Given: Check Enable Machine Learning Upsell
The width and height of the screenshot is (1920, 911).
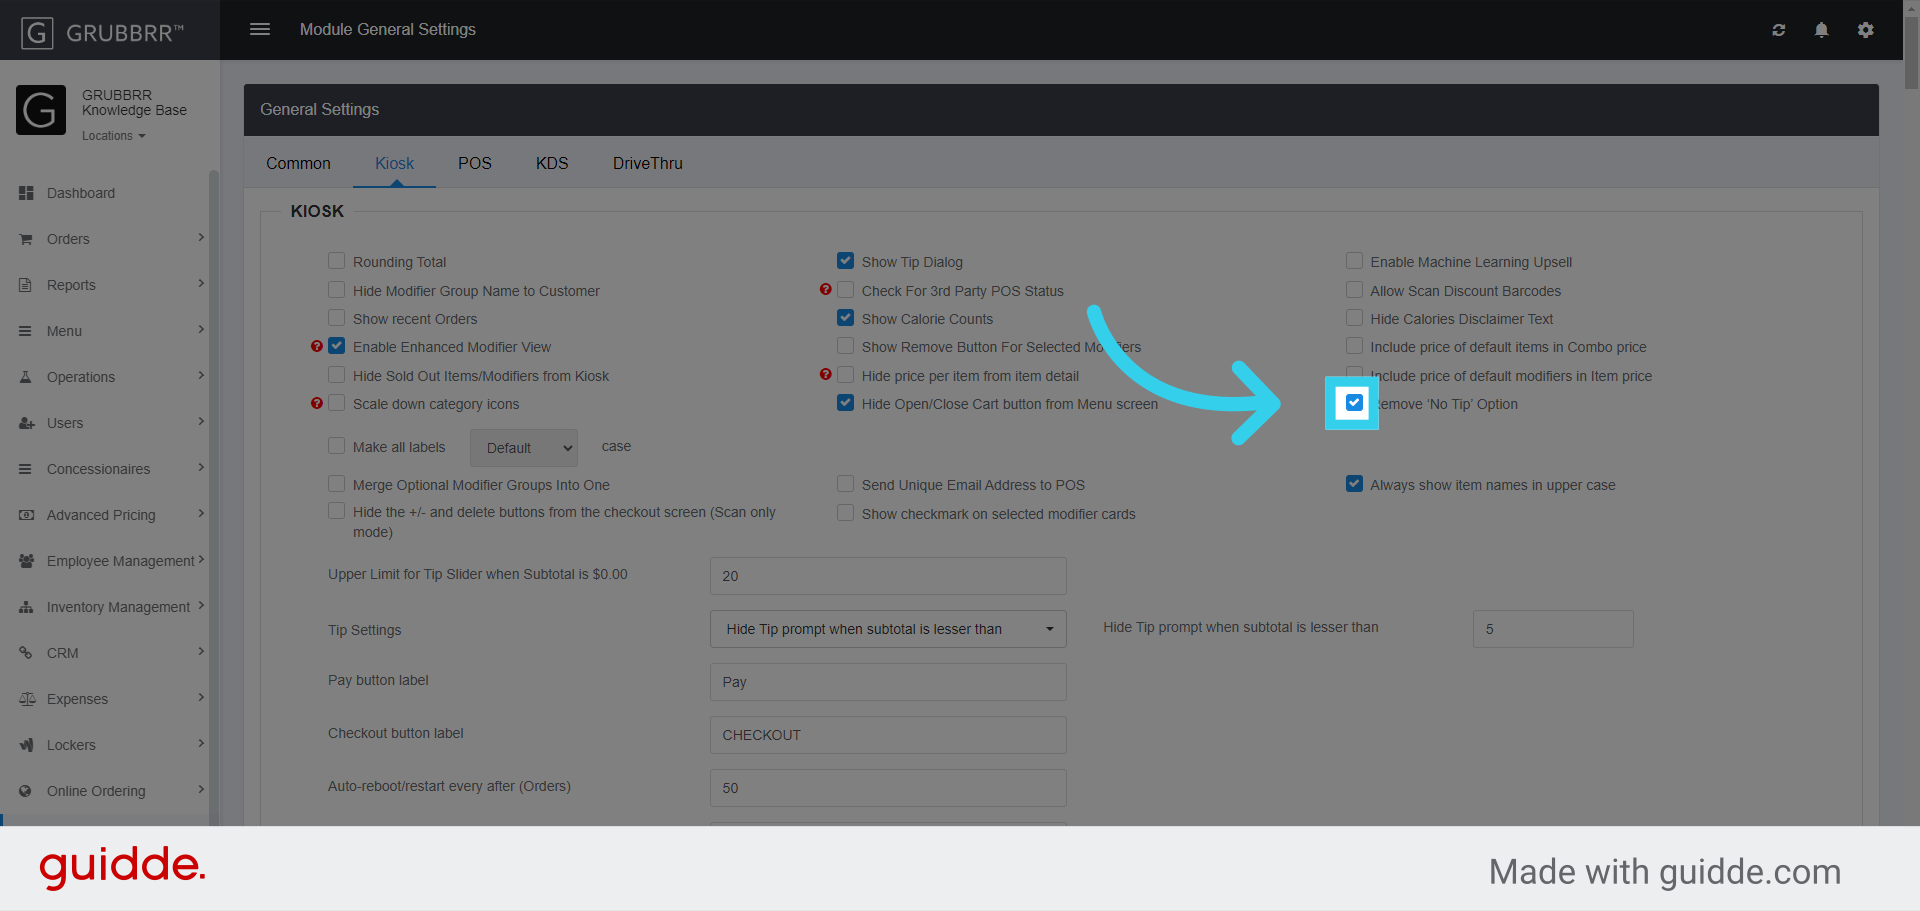Looking at the screenshot, I should point(1354,261).
